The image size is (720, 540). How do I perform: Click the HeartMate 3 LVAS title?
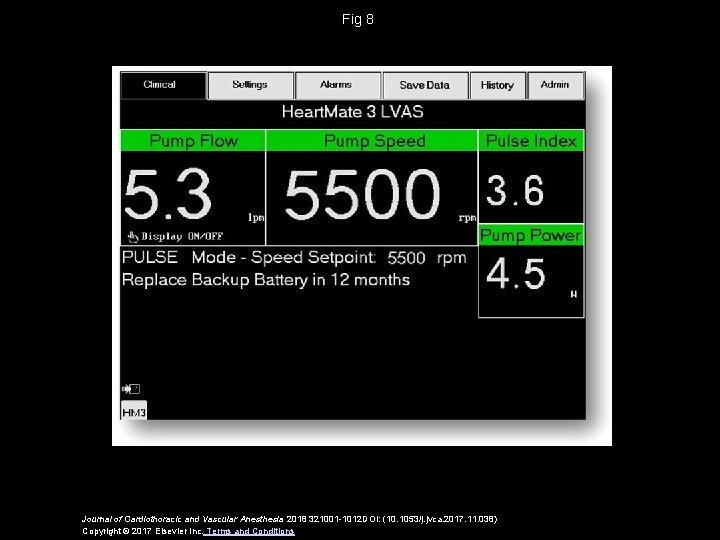point(353,112)
